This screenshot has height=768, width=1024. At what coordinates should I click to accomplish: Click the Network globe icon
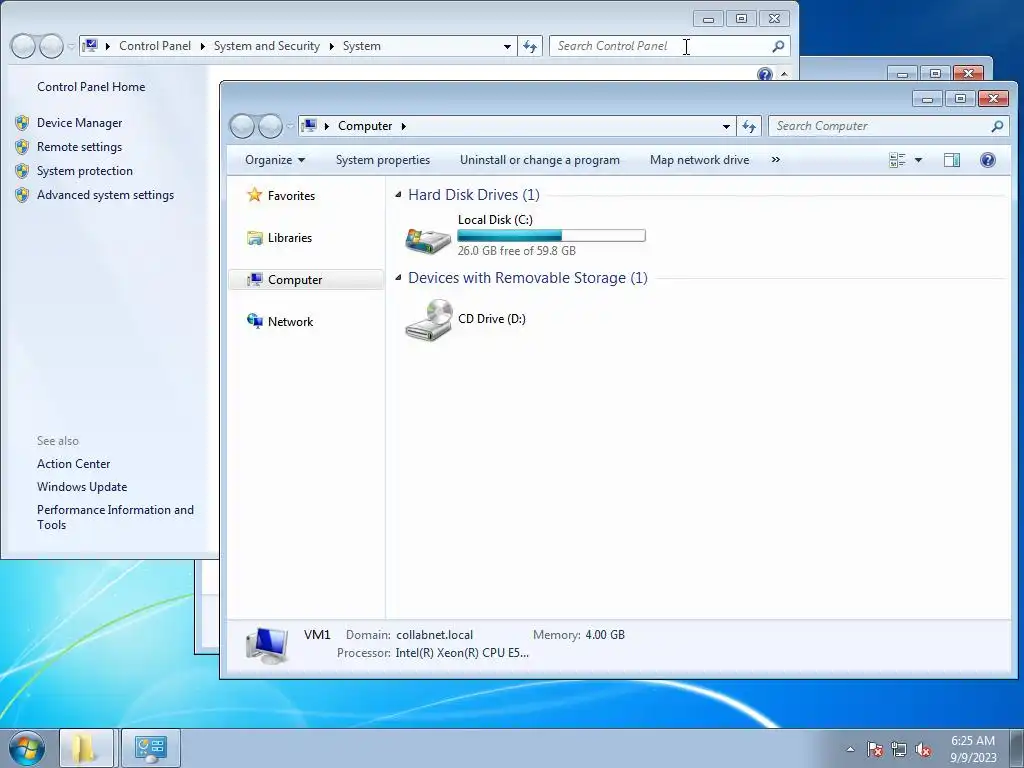[255, 321]
